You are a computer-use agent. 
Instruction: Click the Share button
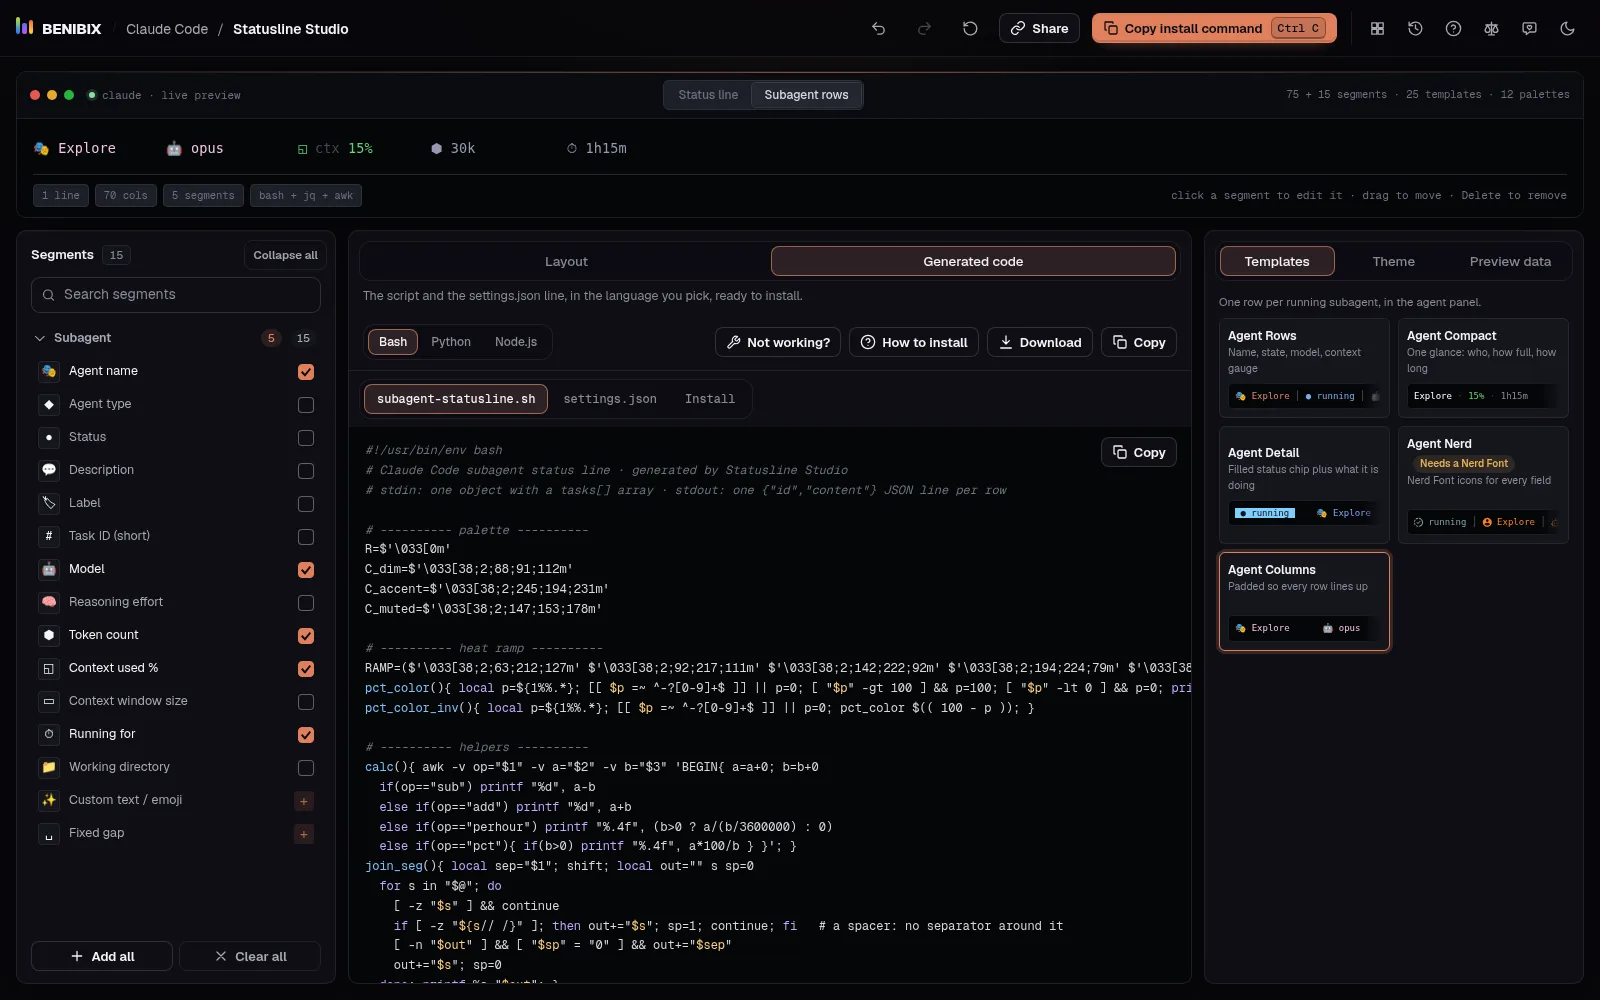point(1039,28)
